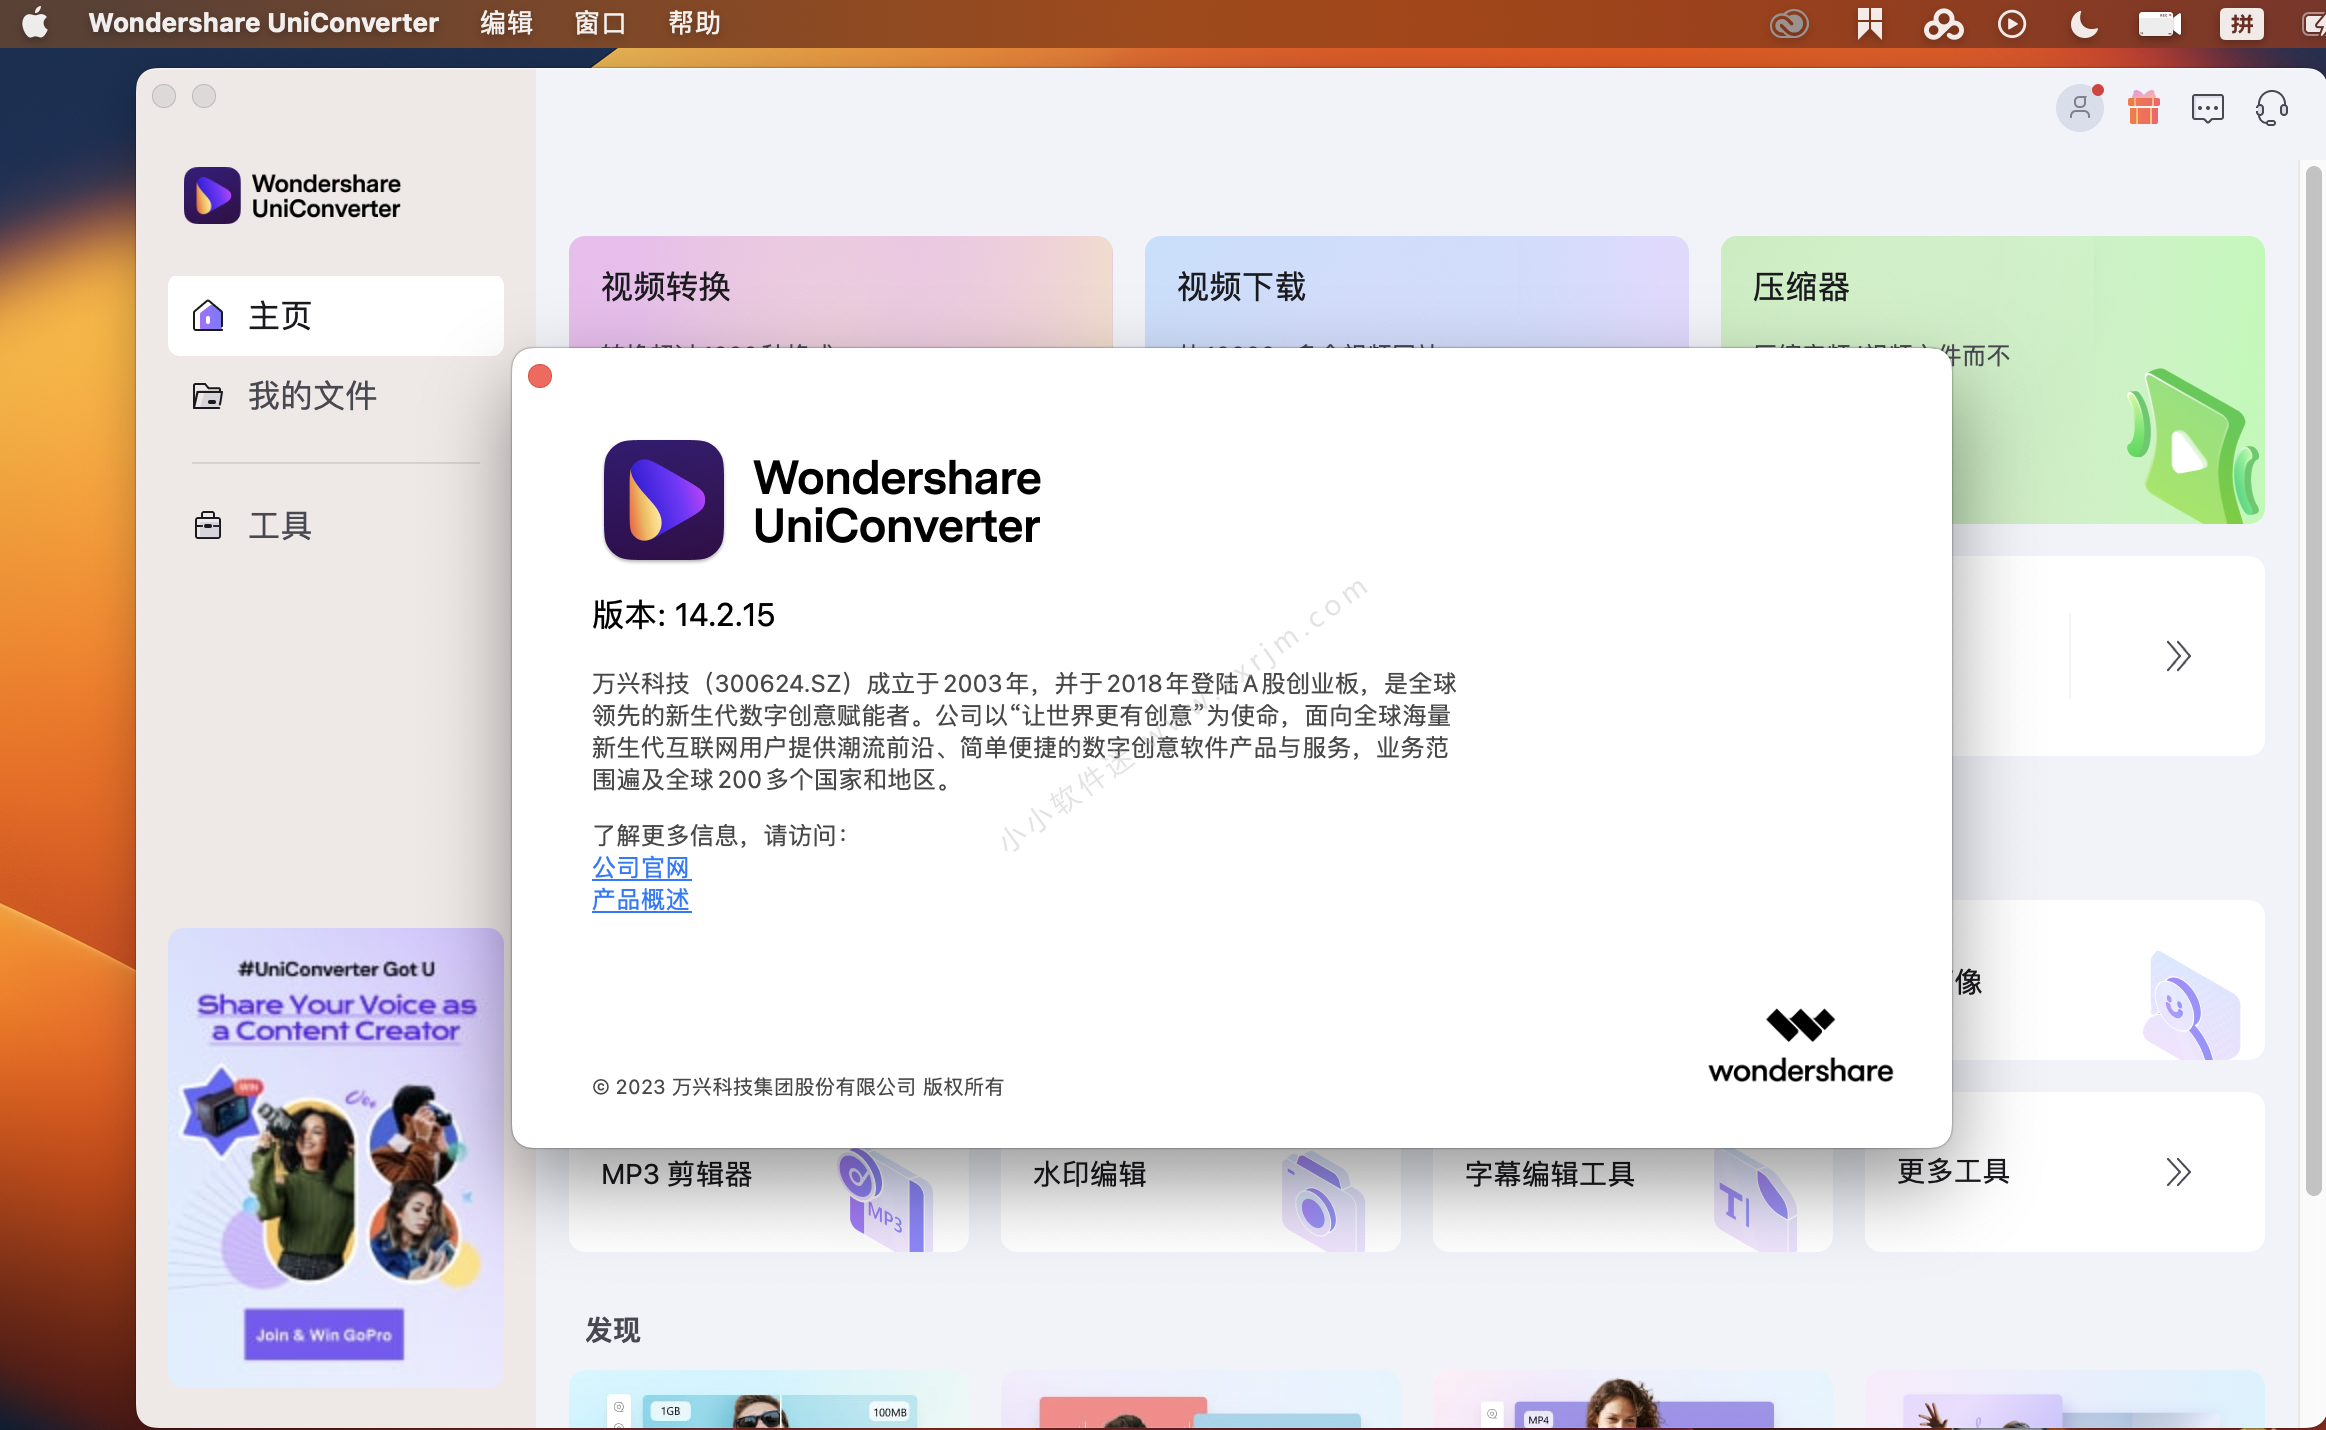The width and height of the screenshot is (2326, 1430).
Task: Click the My Files folder icon
Action: [x=208, y=396]
